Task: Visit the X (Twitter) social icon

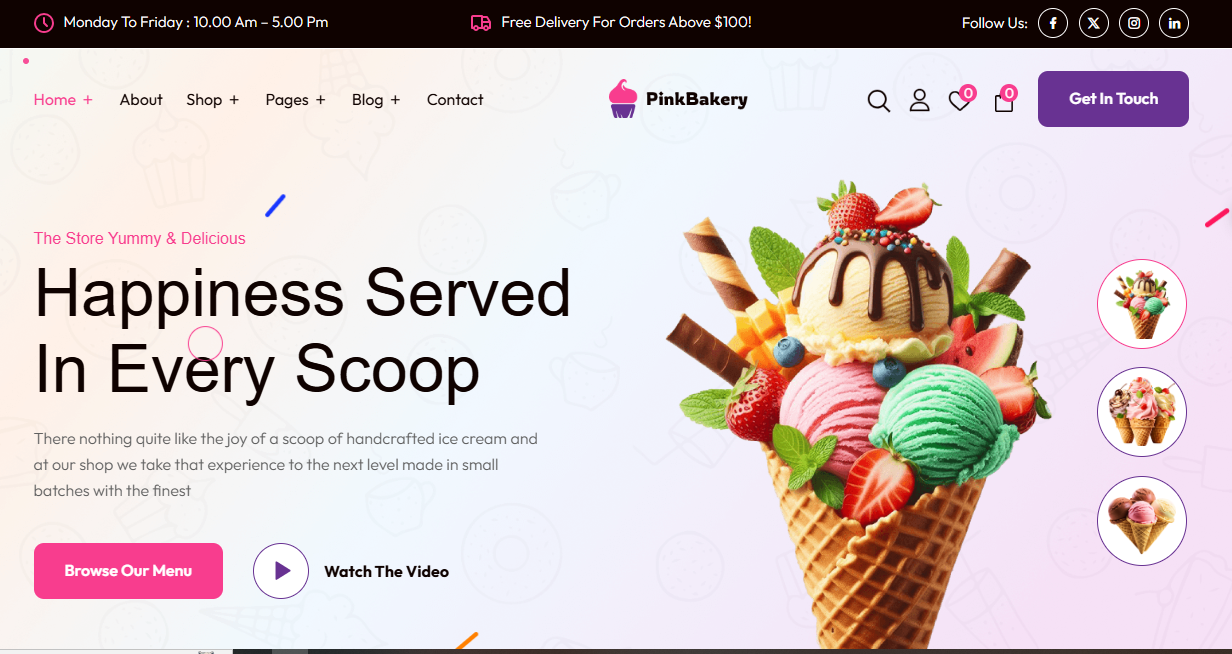Action: [x=1094, y=23]
